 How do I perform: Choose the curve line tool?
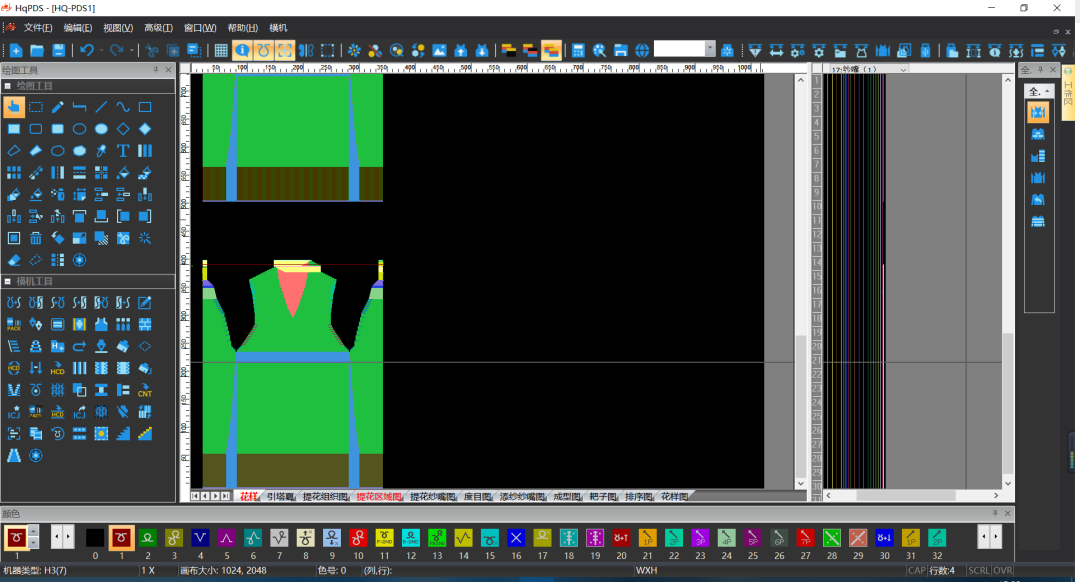123,107
